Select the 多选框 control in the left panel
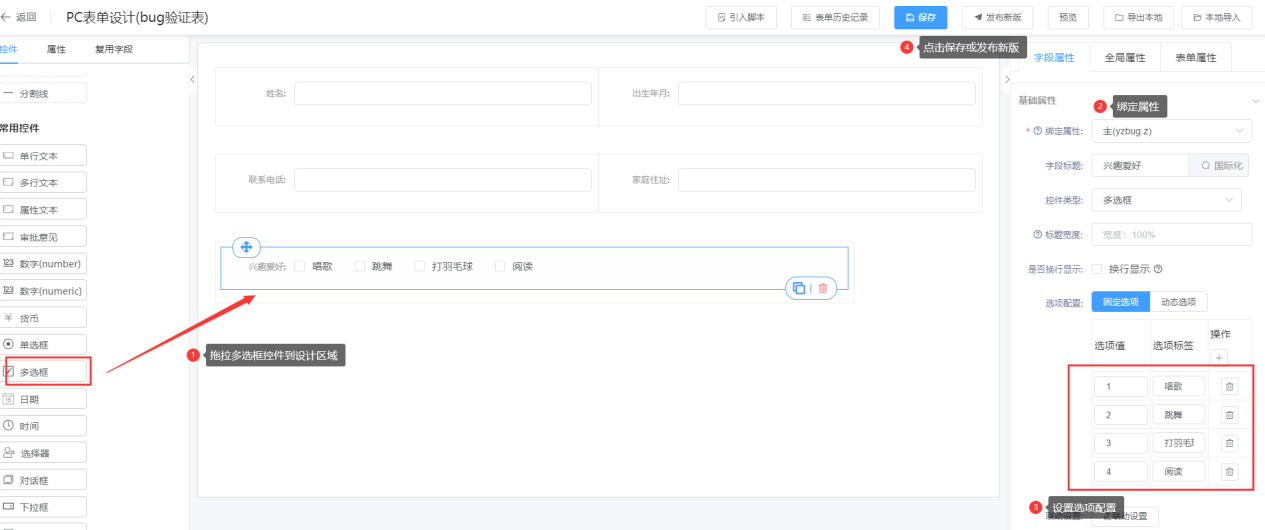Image resolution: width=1265 pixels, height=530 pixels. [x=46, y=372]
